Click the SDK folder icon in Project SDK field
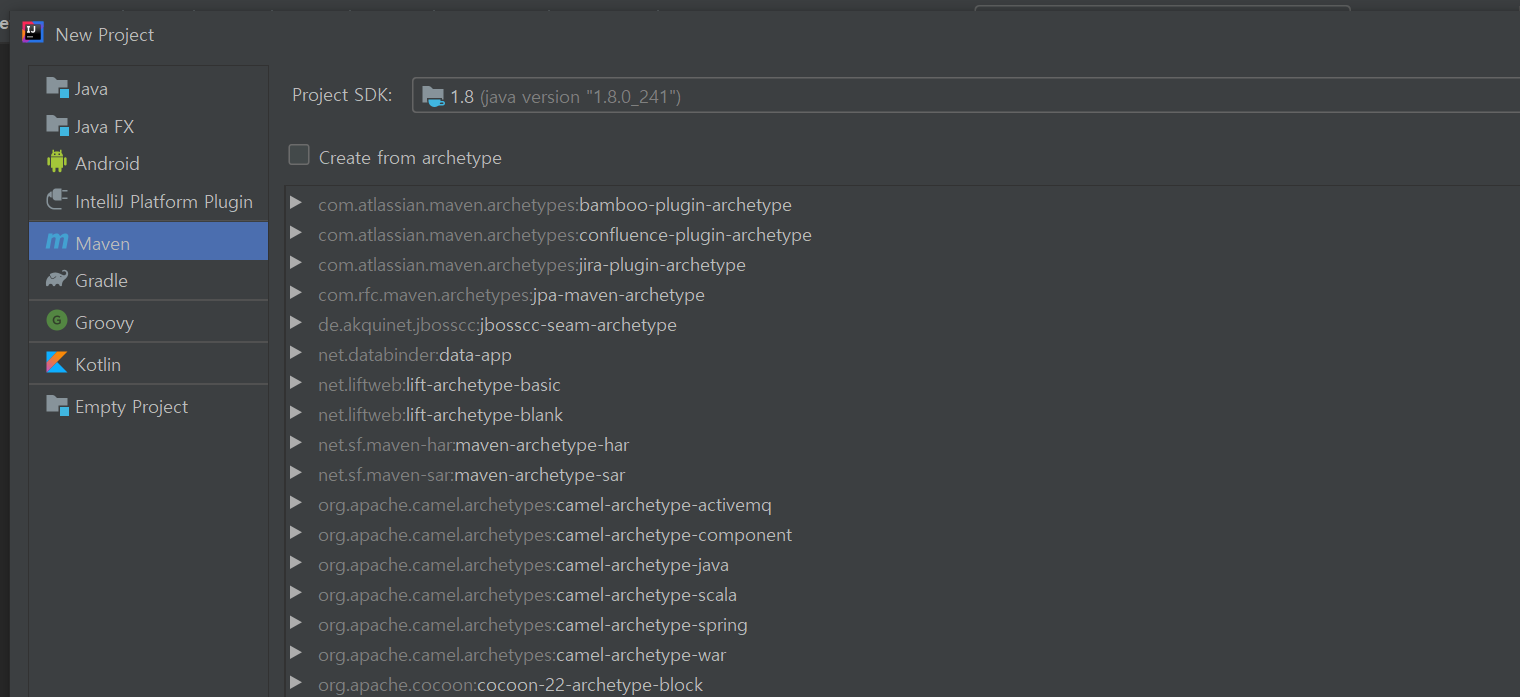Image resolution: width=1520 pixels, height=697 pixels. coord(433,96)
